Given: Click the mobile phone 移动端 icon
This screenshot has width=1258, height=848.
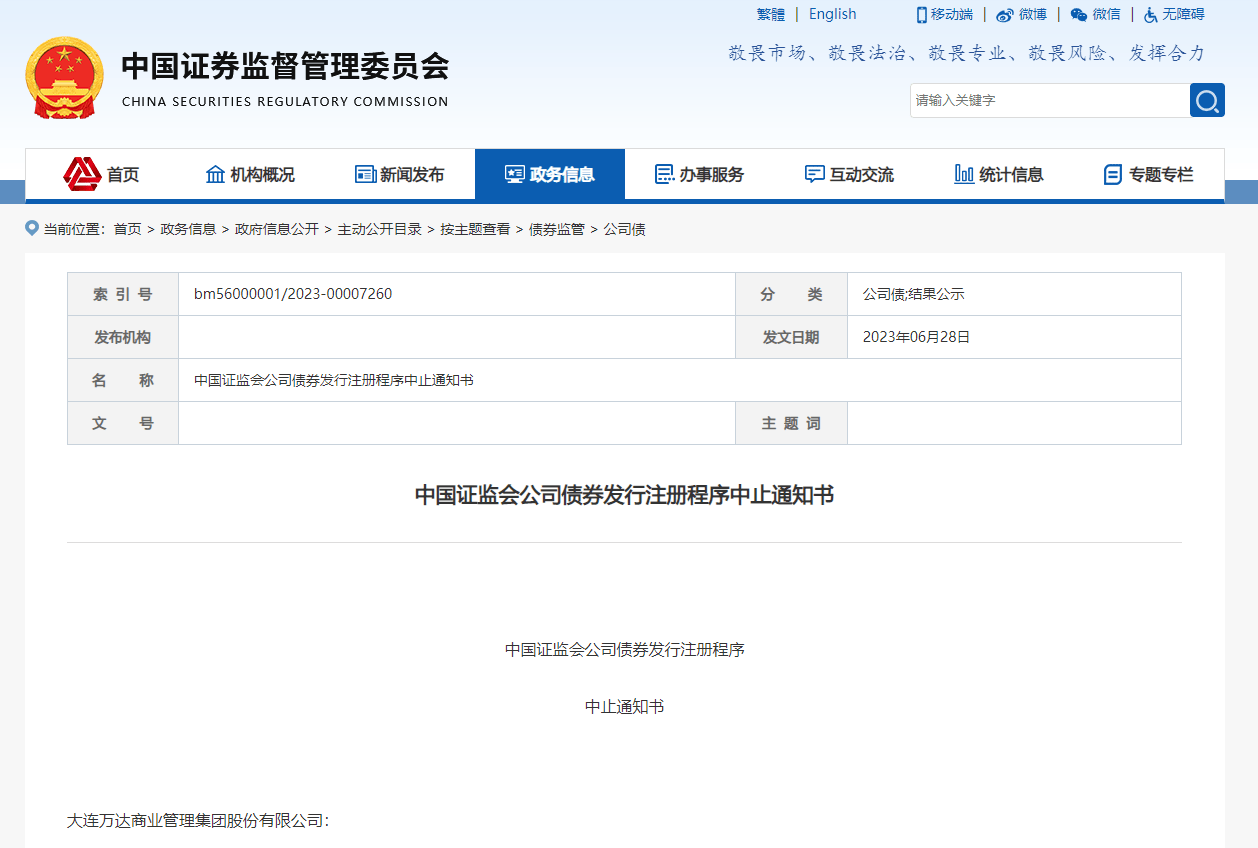Looking at the screenshot, I should (921, 15).
